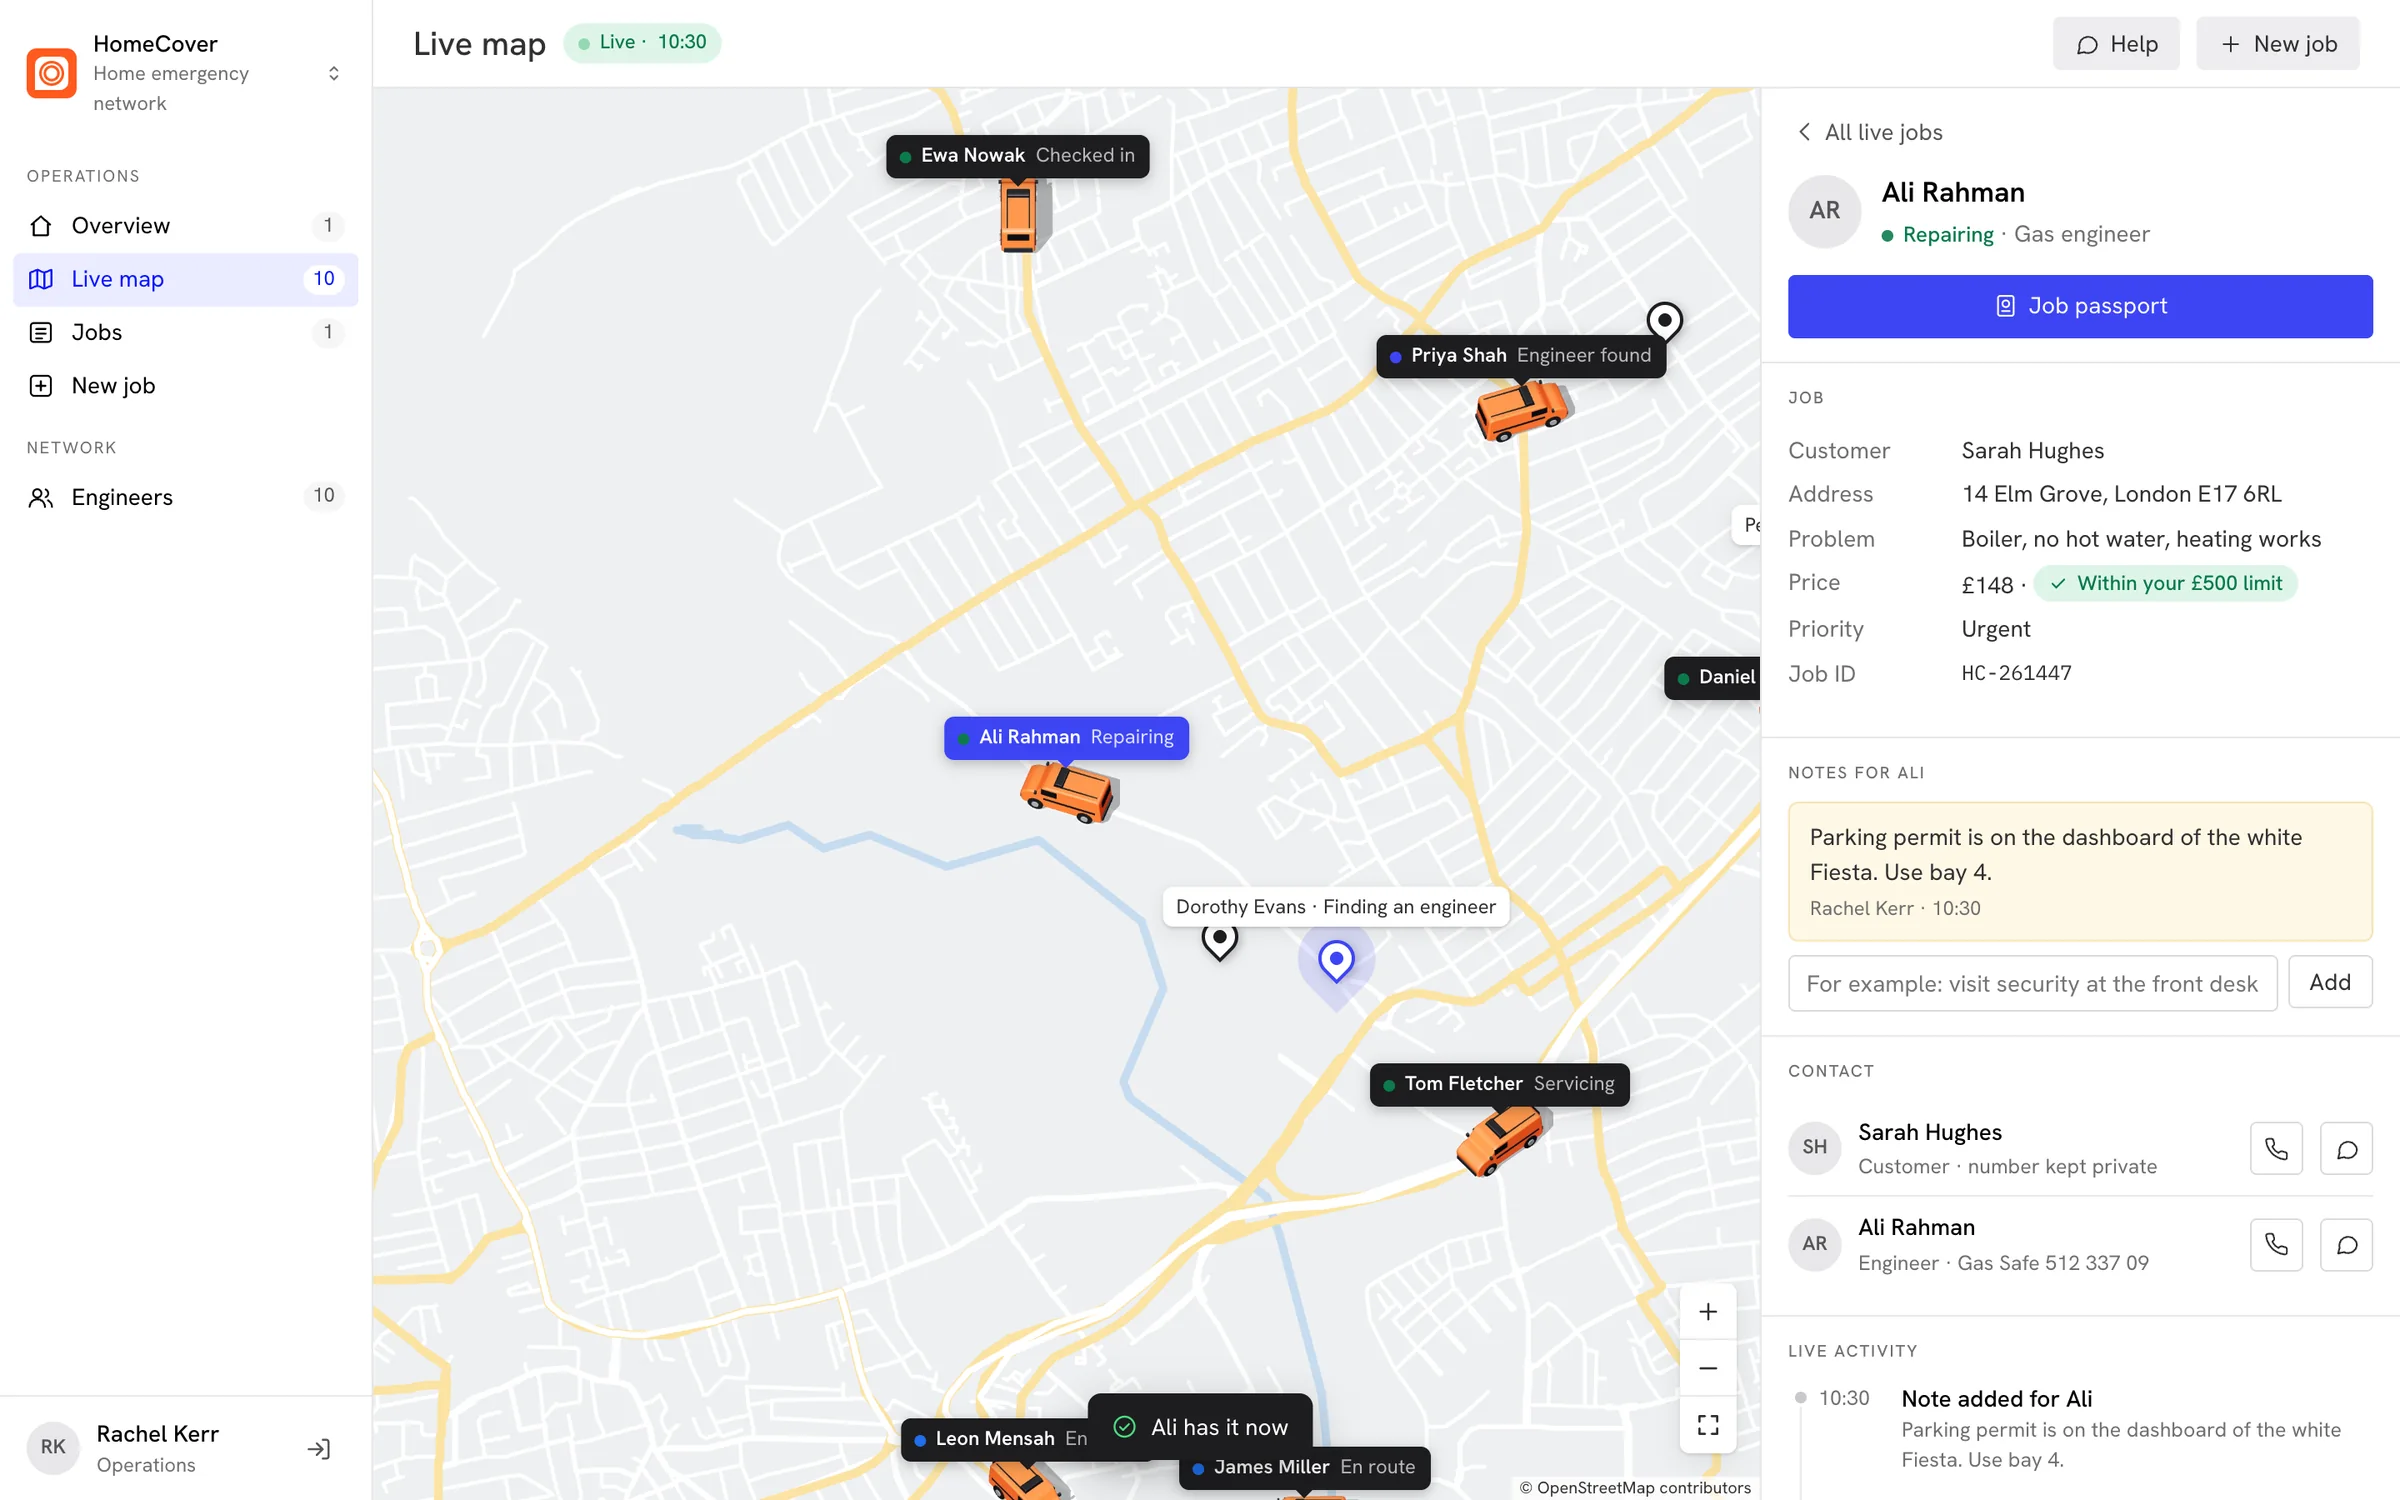Screen dimensions: 2400x1500
Task: Select Live map in the sidebar
Action: coord(186,279)
